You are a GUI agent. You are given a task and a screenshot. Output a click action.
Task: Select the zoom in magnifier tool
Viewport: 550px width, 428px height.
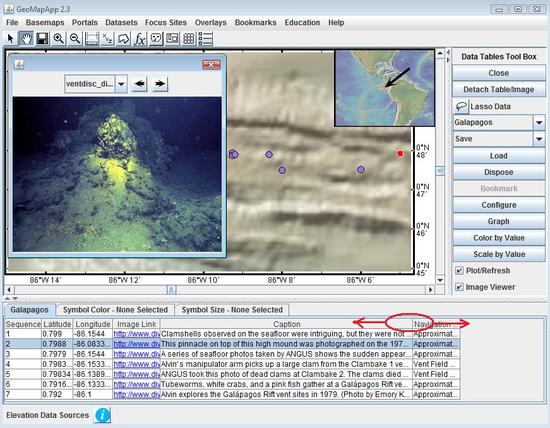59,38
